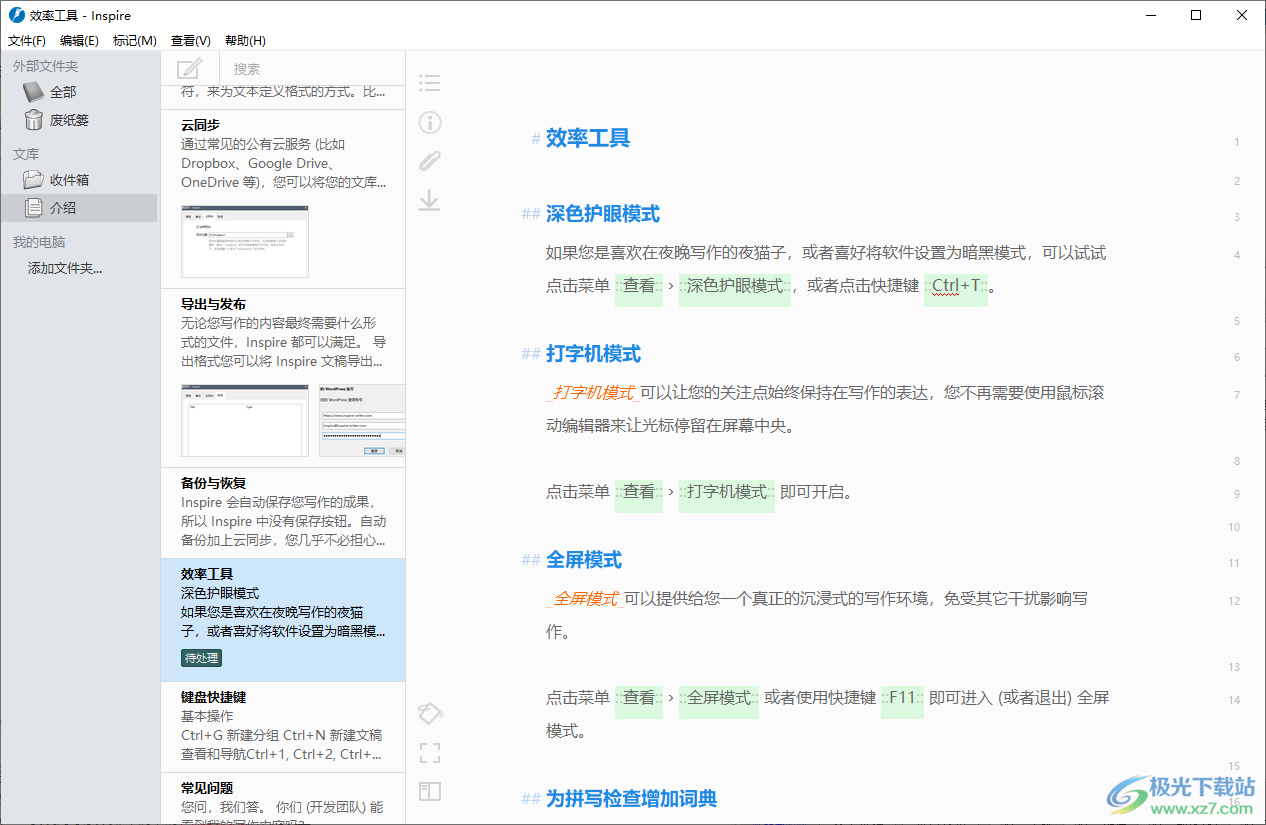Open the 查看(V) menu
1266x825 pixels.
[190, 41]
